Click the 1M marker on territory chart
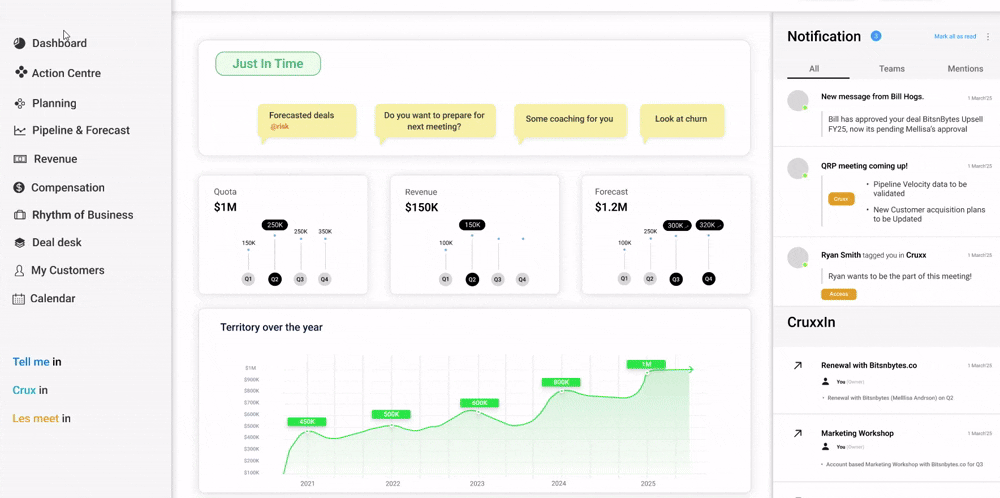1000x498 pixels. pos(646,364)
